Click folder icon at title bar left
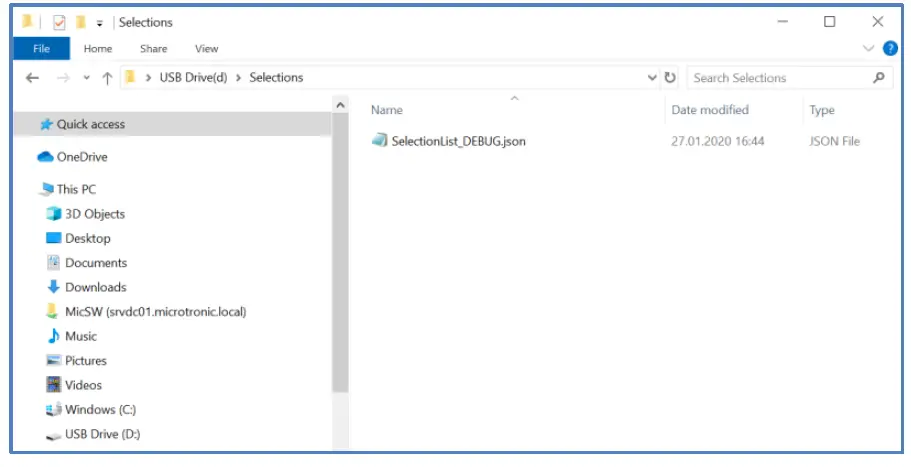This screenshot has height=467, width=911. point(27,22)
